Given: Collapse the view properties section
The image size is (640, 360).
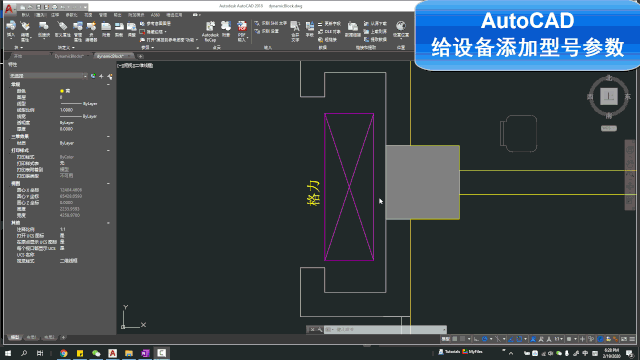Looking at the screenshot, I should click(x=109, y=184).
